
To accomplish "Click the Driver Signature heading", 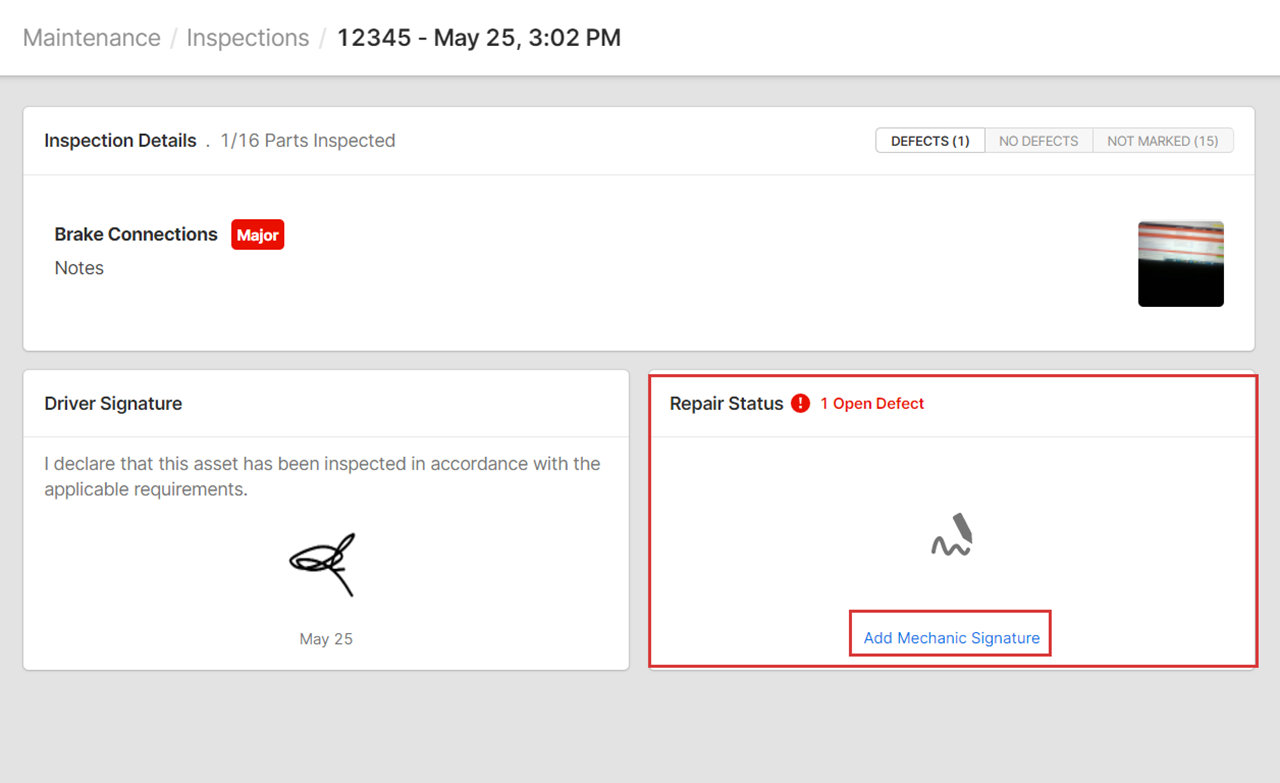I will point(113,404).
